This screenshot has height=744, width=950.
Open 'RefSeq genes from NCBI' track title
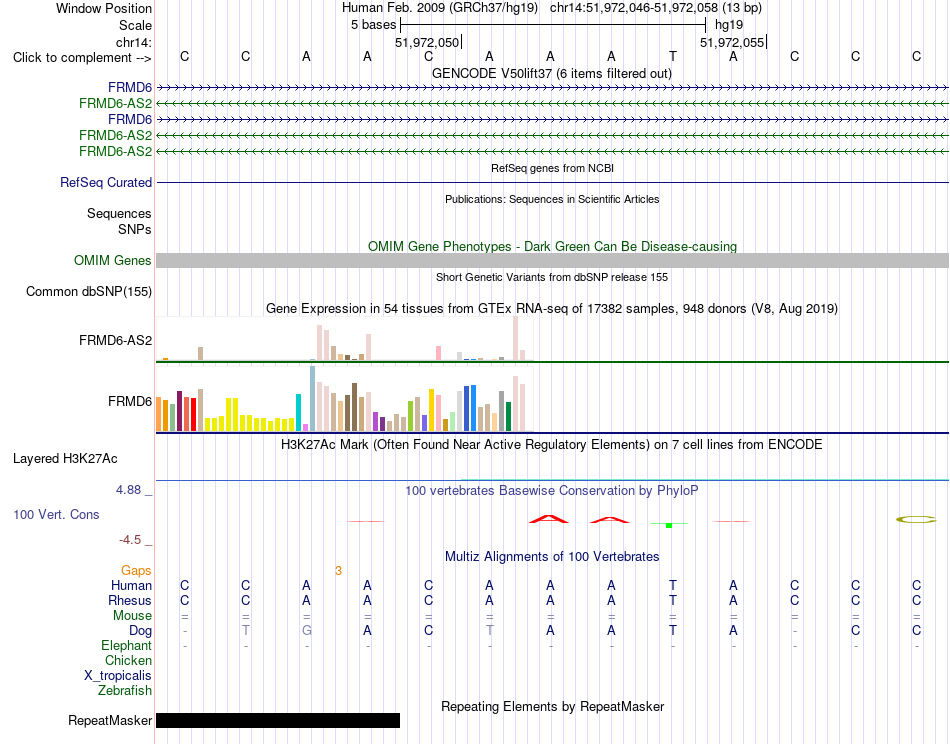[552, 168]
